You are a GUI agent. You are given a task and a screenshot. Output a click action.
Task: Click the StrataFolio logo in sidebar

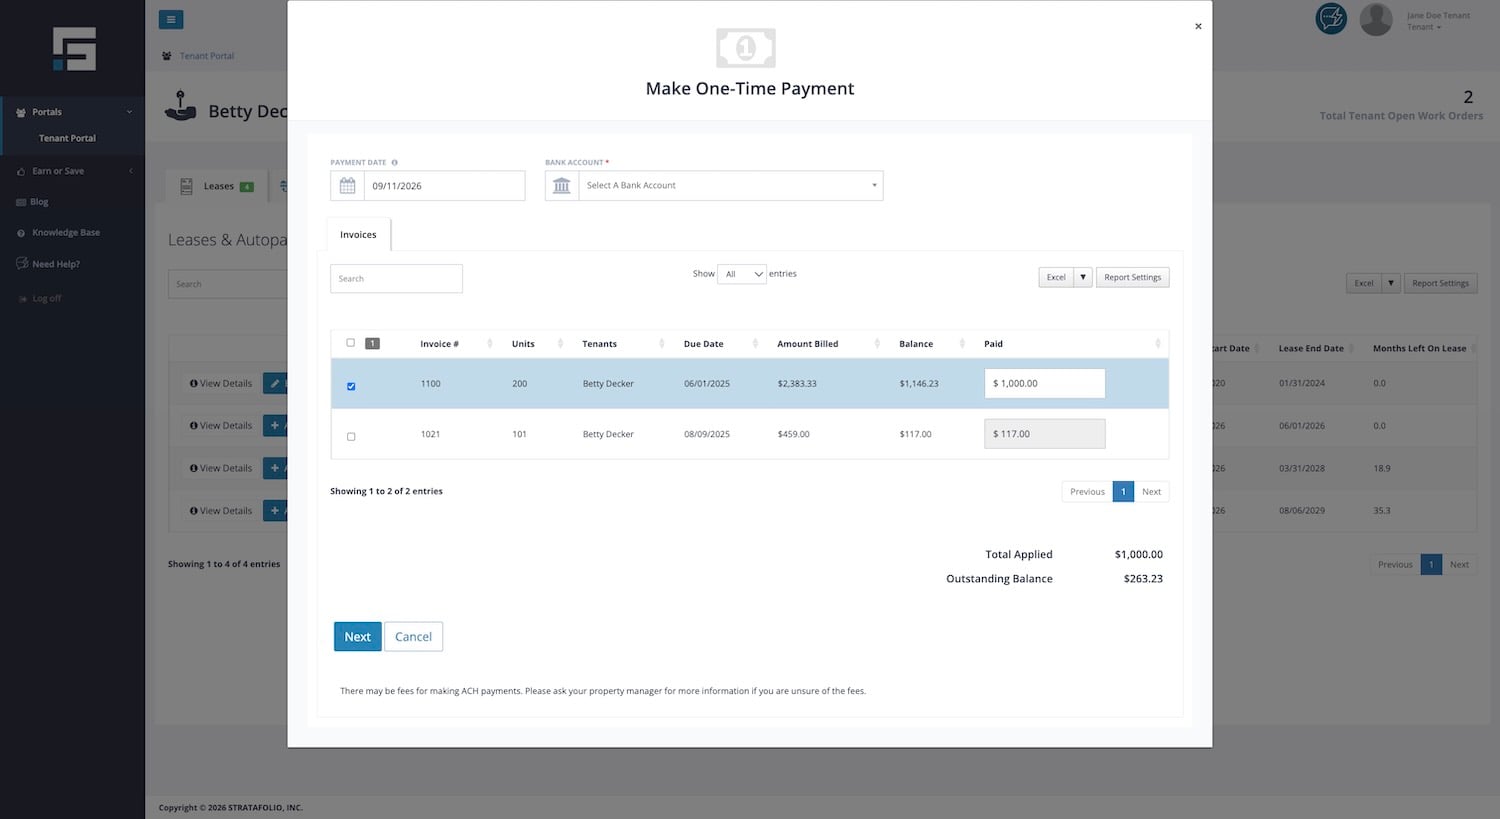74,49
